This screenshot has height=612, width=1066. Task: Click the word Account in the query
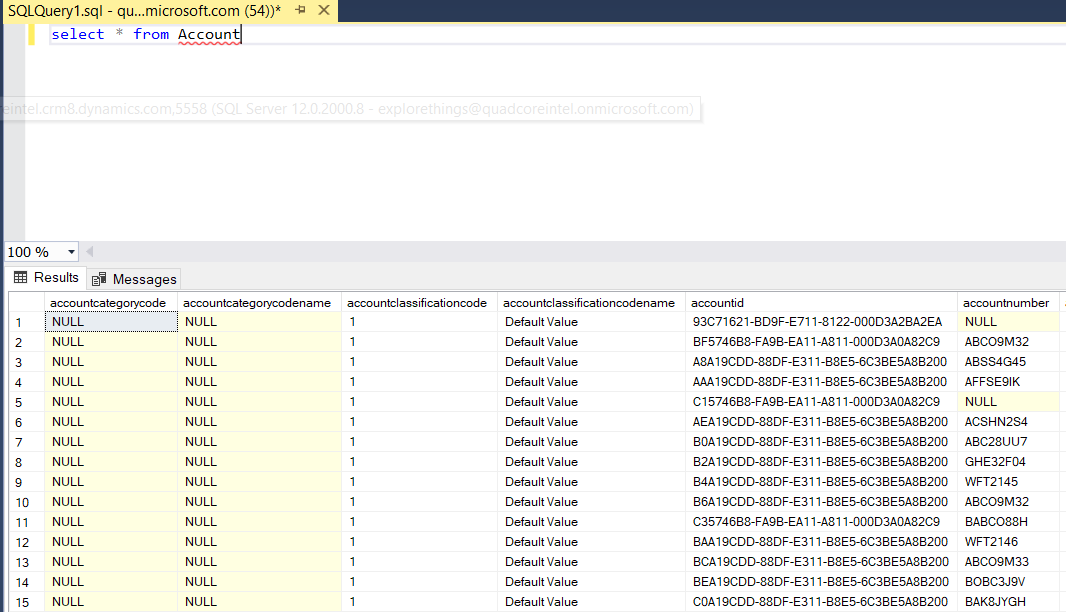pos(208,34)
